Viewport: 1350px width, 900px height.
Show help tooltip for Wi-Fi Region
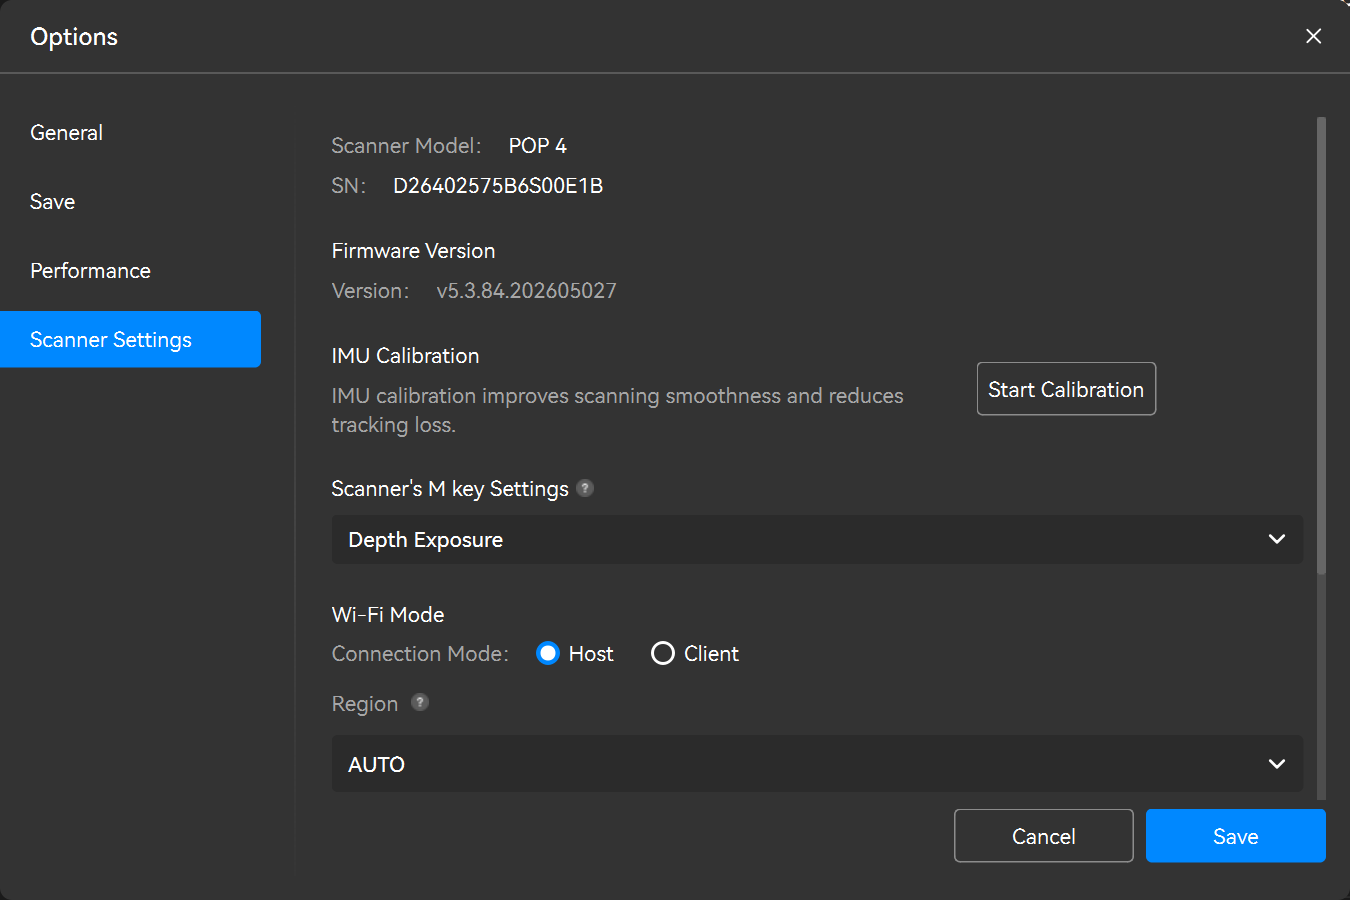pos(420,702)
